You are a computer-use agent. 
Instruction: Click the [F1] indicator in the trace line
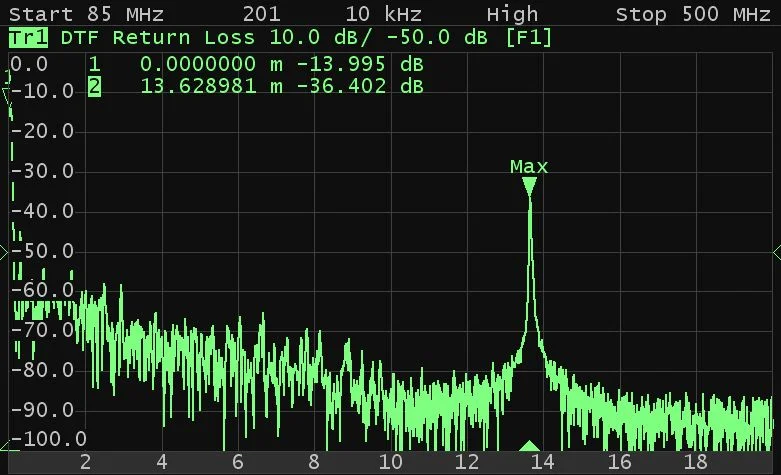528,38
